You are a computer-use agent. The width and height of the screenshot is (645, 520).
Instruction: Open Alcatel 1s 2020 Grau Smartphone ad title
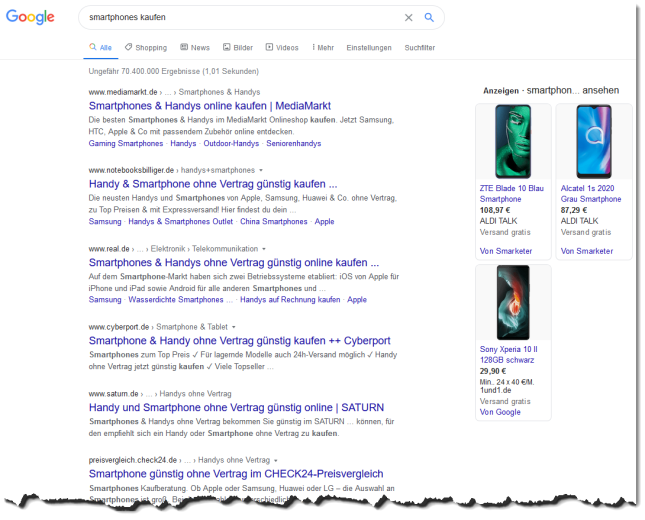tap(591, 194)
